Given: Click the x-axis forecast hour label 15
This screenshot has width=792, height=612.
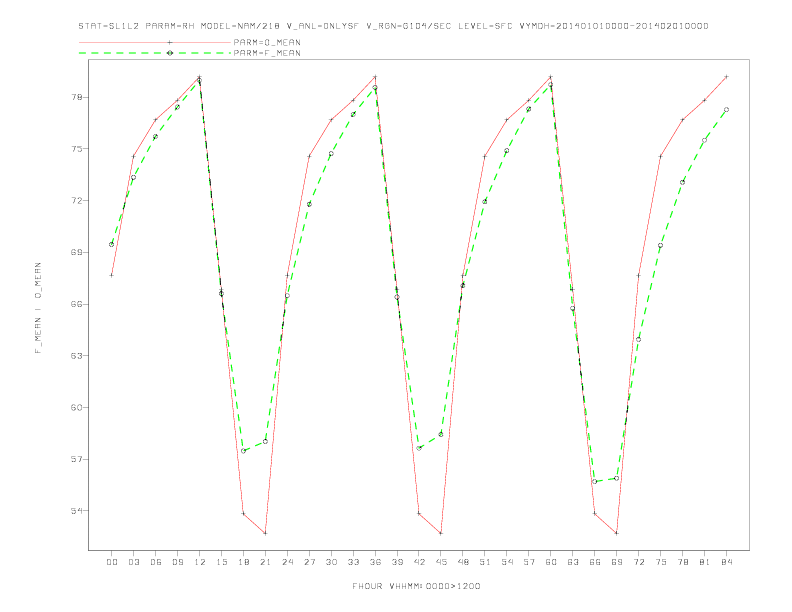Looking at the screenshot, I should click(x=221, y=562).
